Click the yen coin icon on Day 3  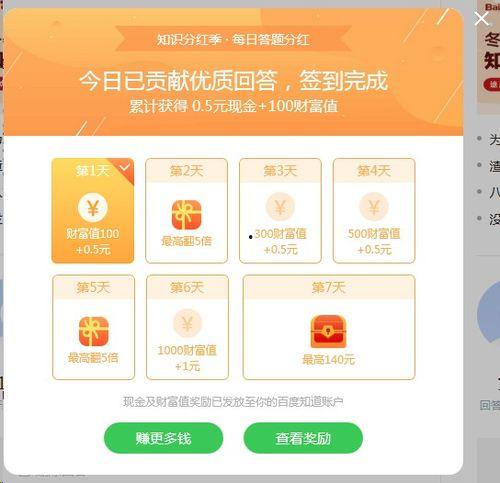click(280, 207)
